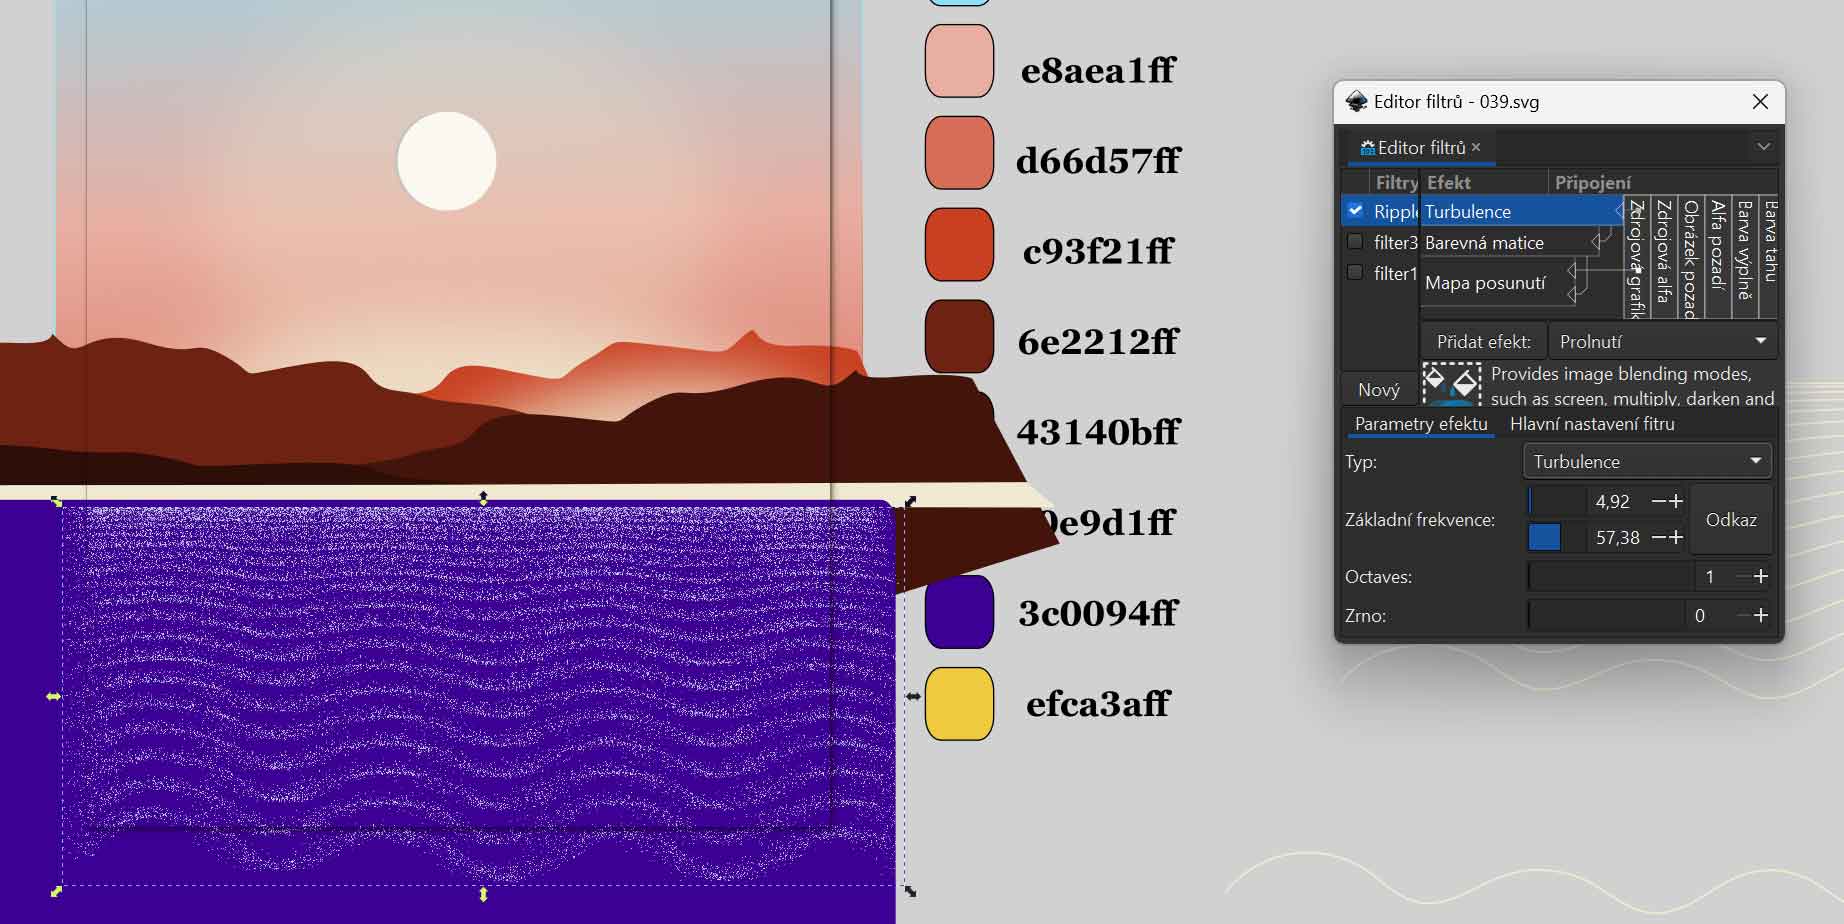
Task: Switch to Hlavní nastavení fitru tab
Action: 1592,424
